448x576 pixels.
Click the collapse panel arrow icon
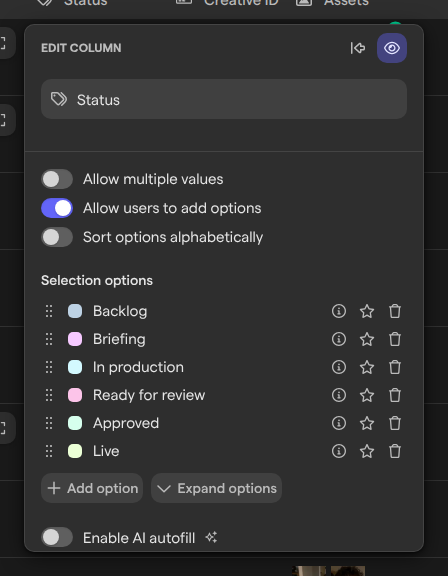click(358, 48)
